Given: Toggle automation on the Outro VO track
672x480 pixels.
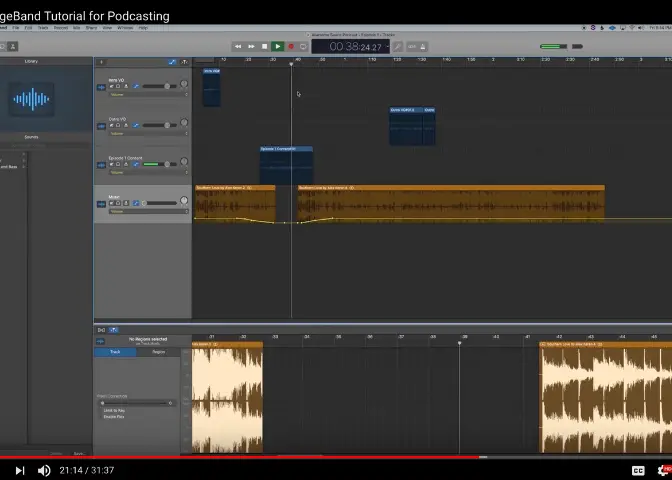Looking at the screenshot, I should 136,126.
